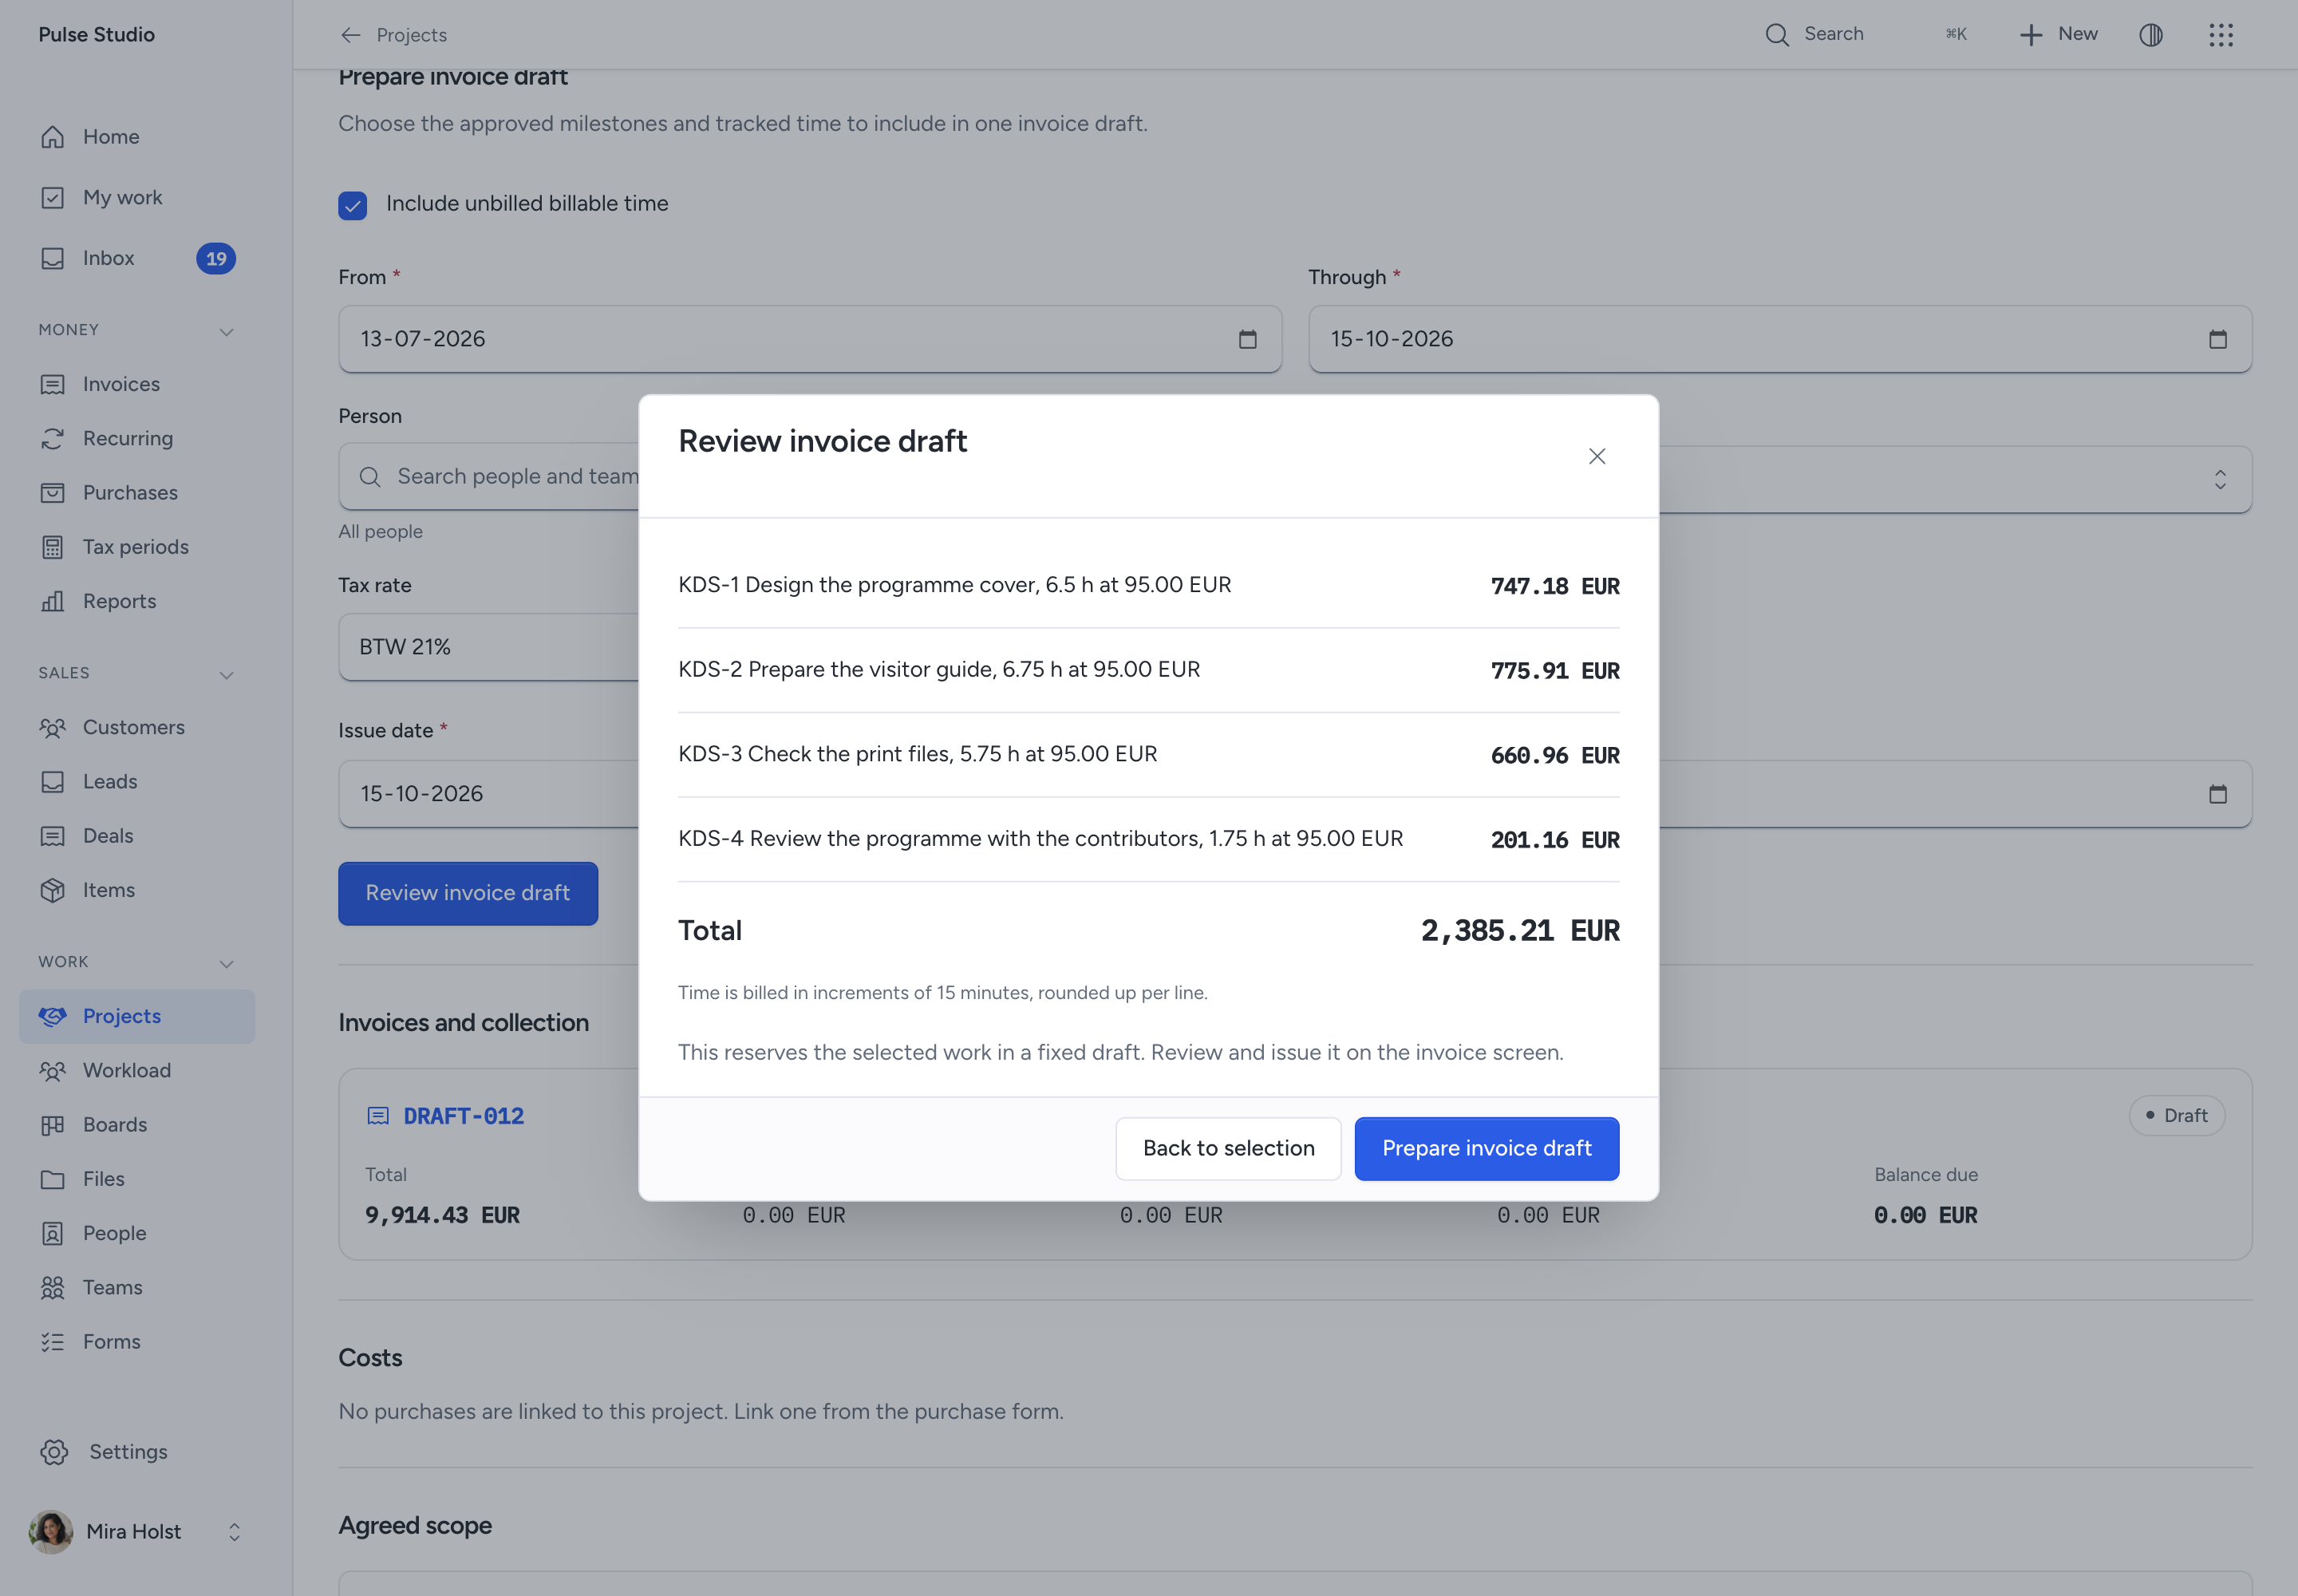Open Home in sidebar
The image size is (2298, 1596).
[137, 137]
